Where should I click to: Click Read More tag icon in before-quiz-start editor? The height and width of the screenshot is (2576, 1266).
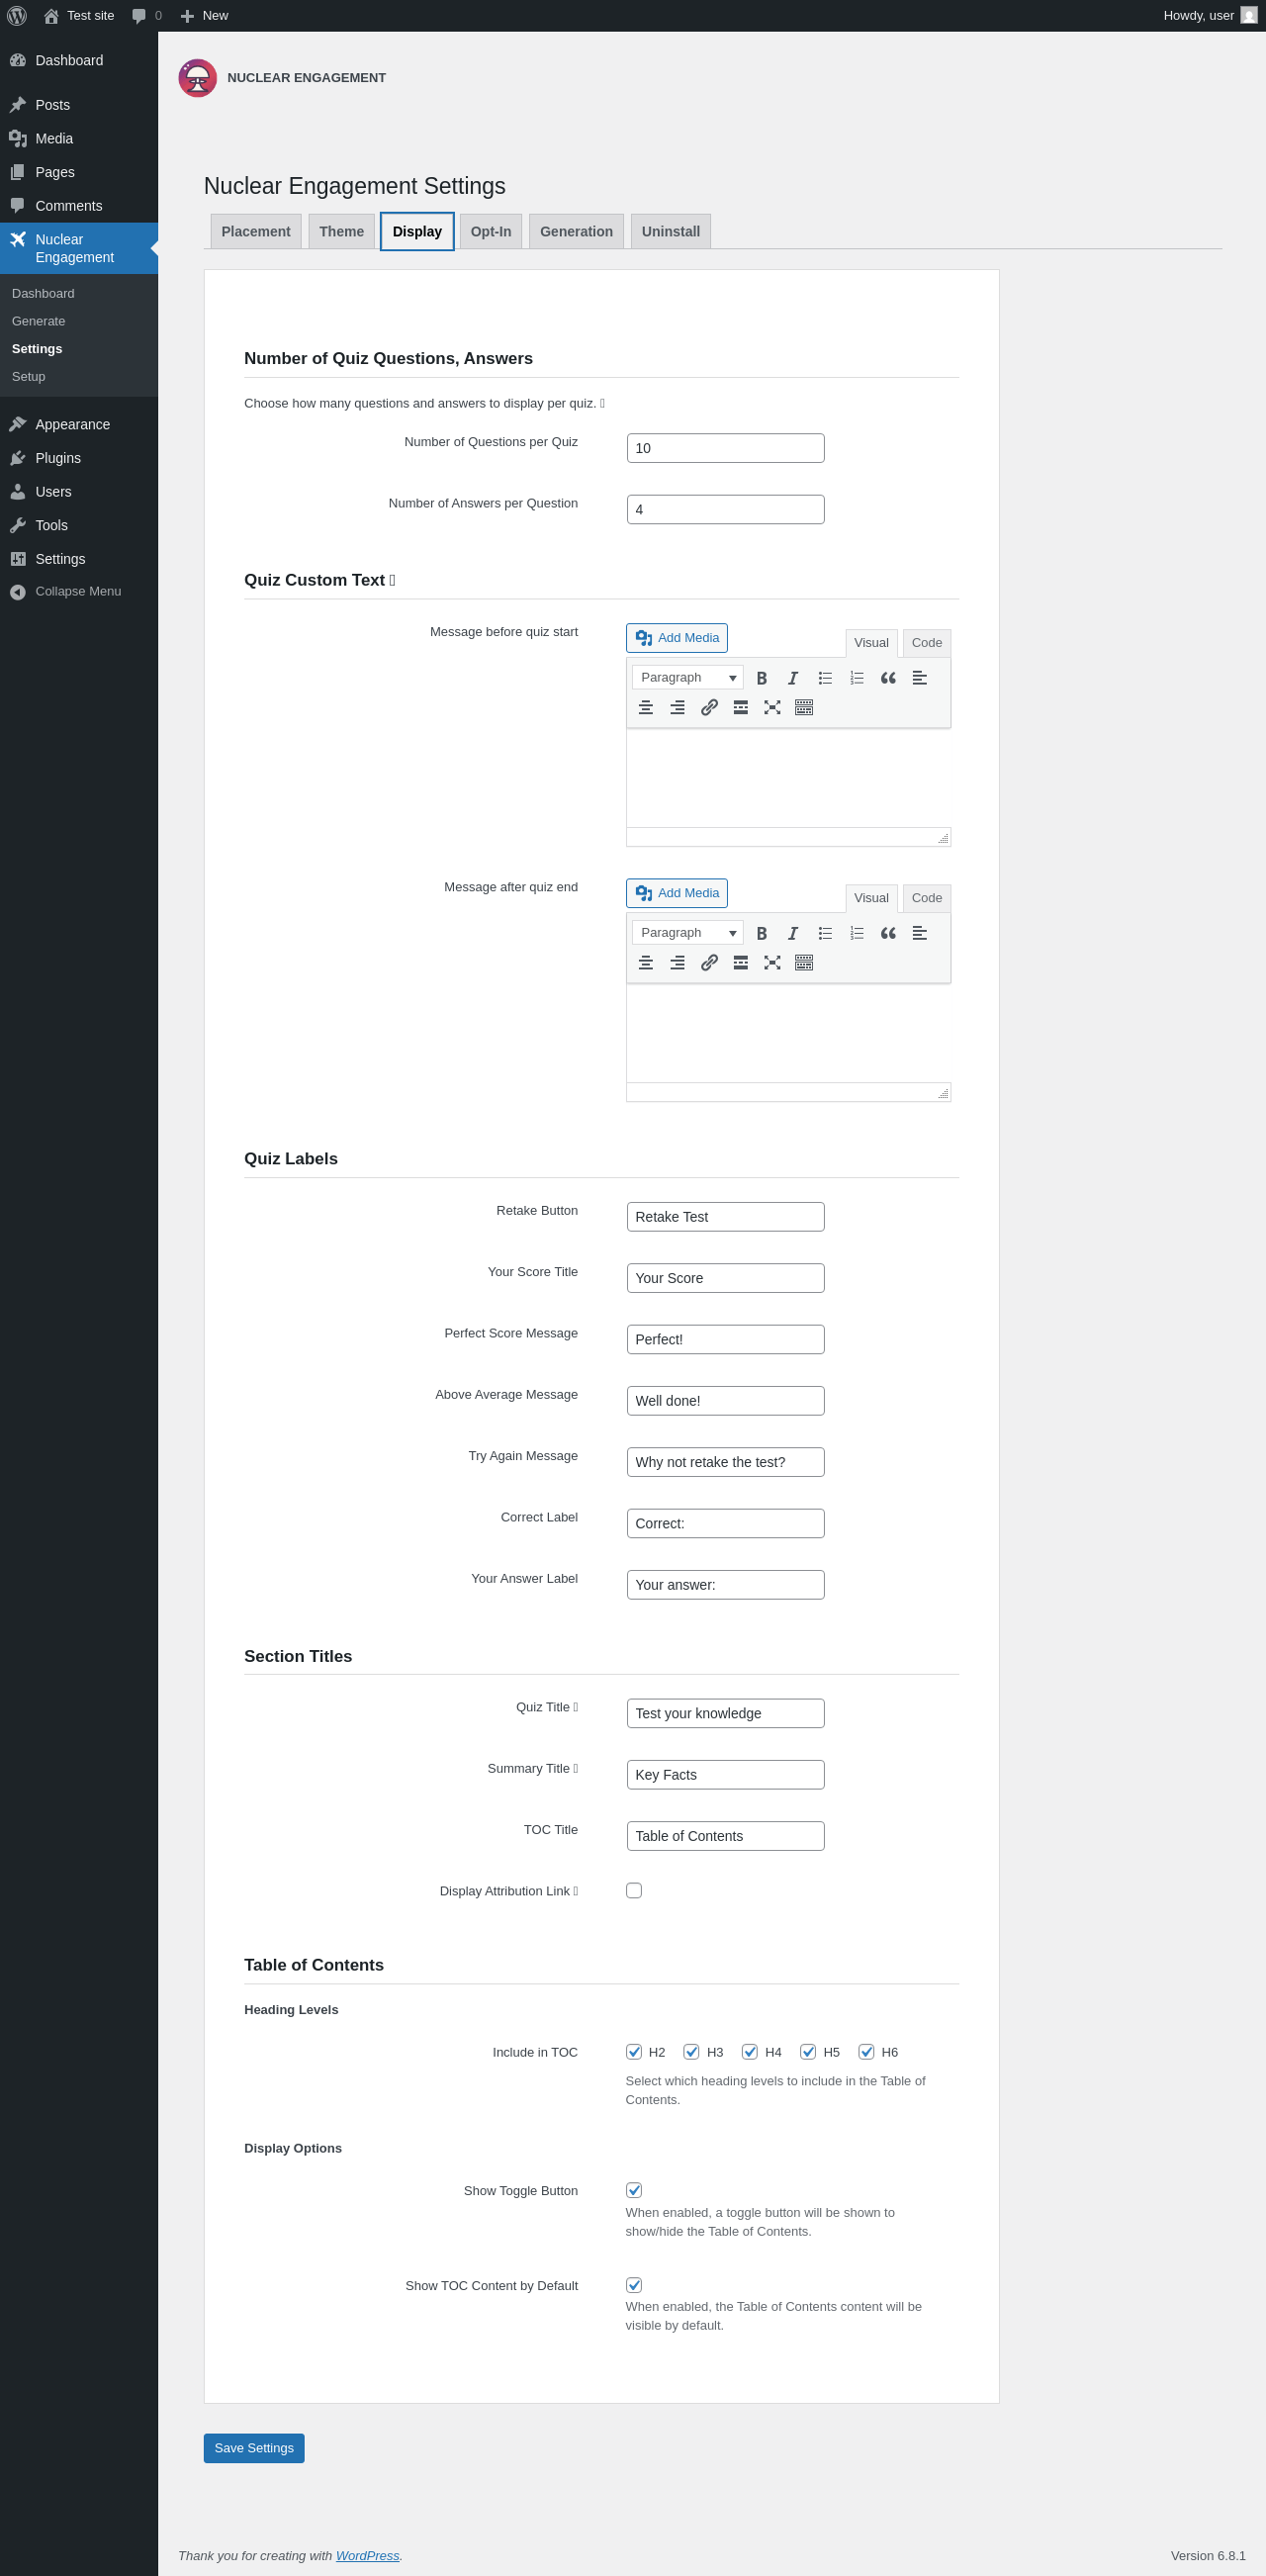pyautogui.click(x=741, y=707)
